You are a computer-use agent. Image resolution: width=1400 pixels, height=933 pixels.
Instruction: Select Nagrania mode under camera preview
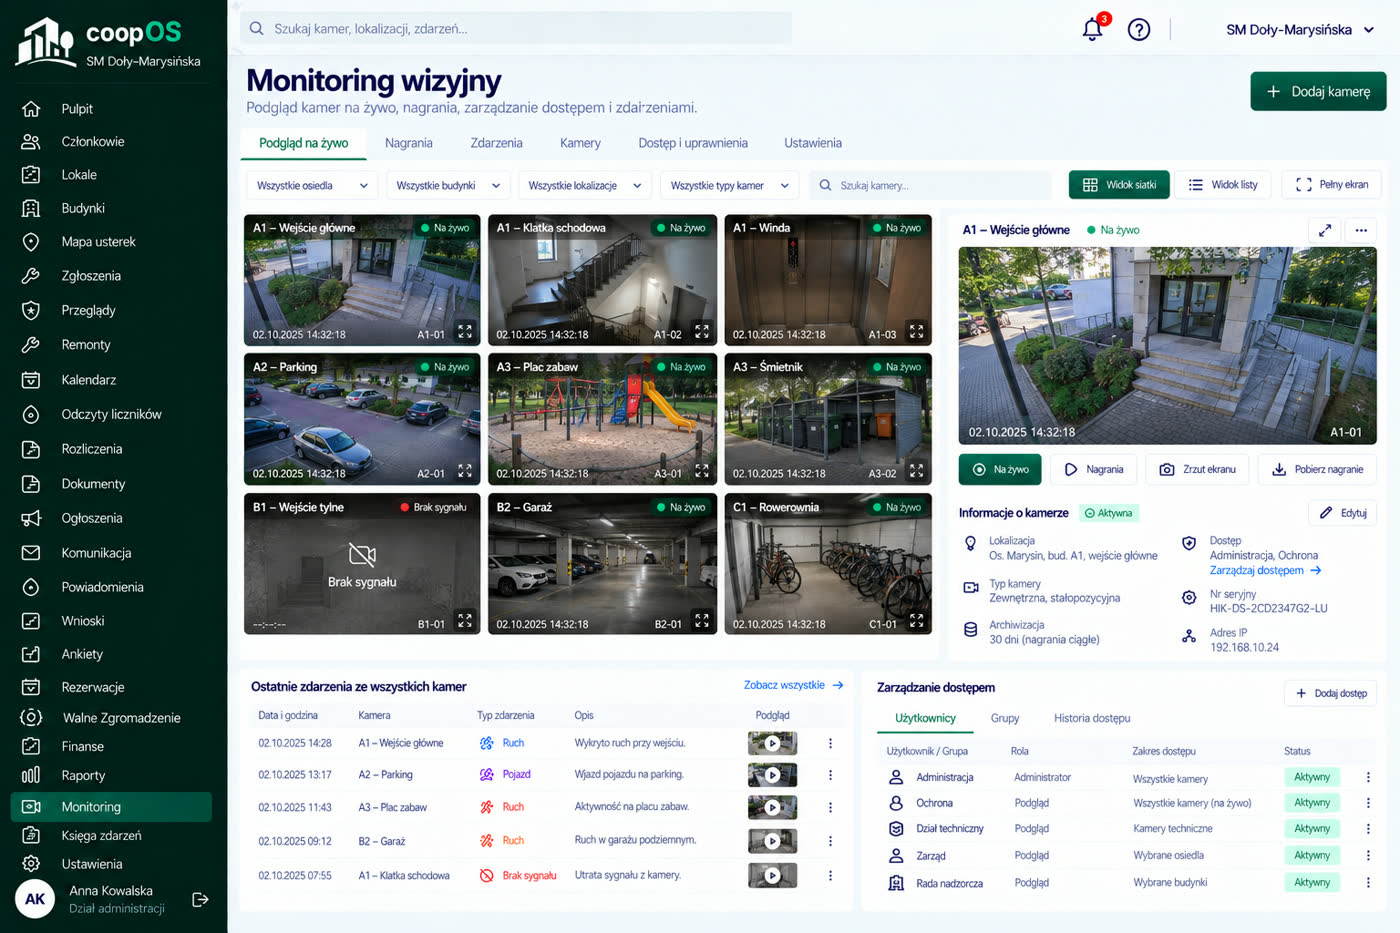tap(1094, 469)
